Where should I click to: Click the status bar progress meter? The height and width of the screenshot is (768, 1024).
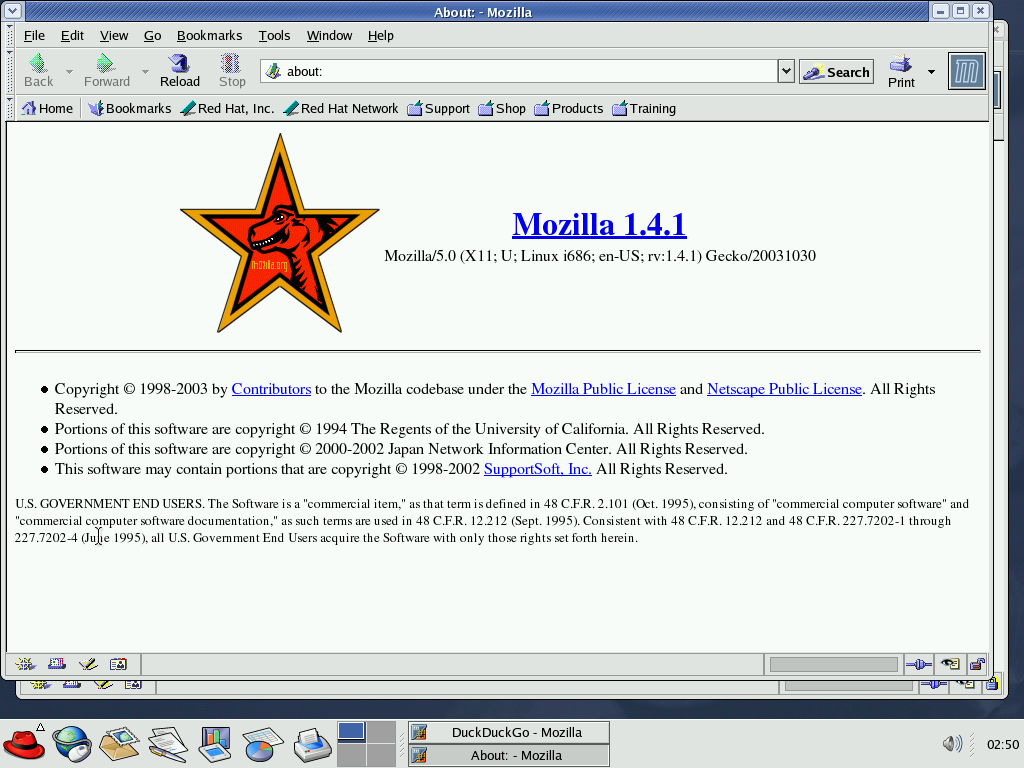click(x=833, y=664)
